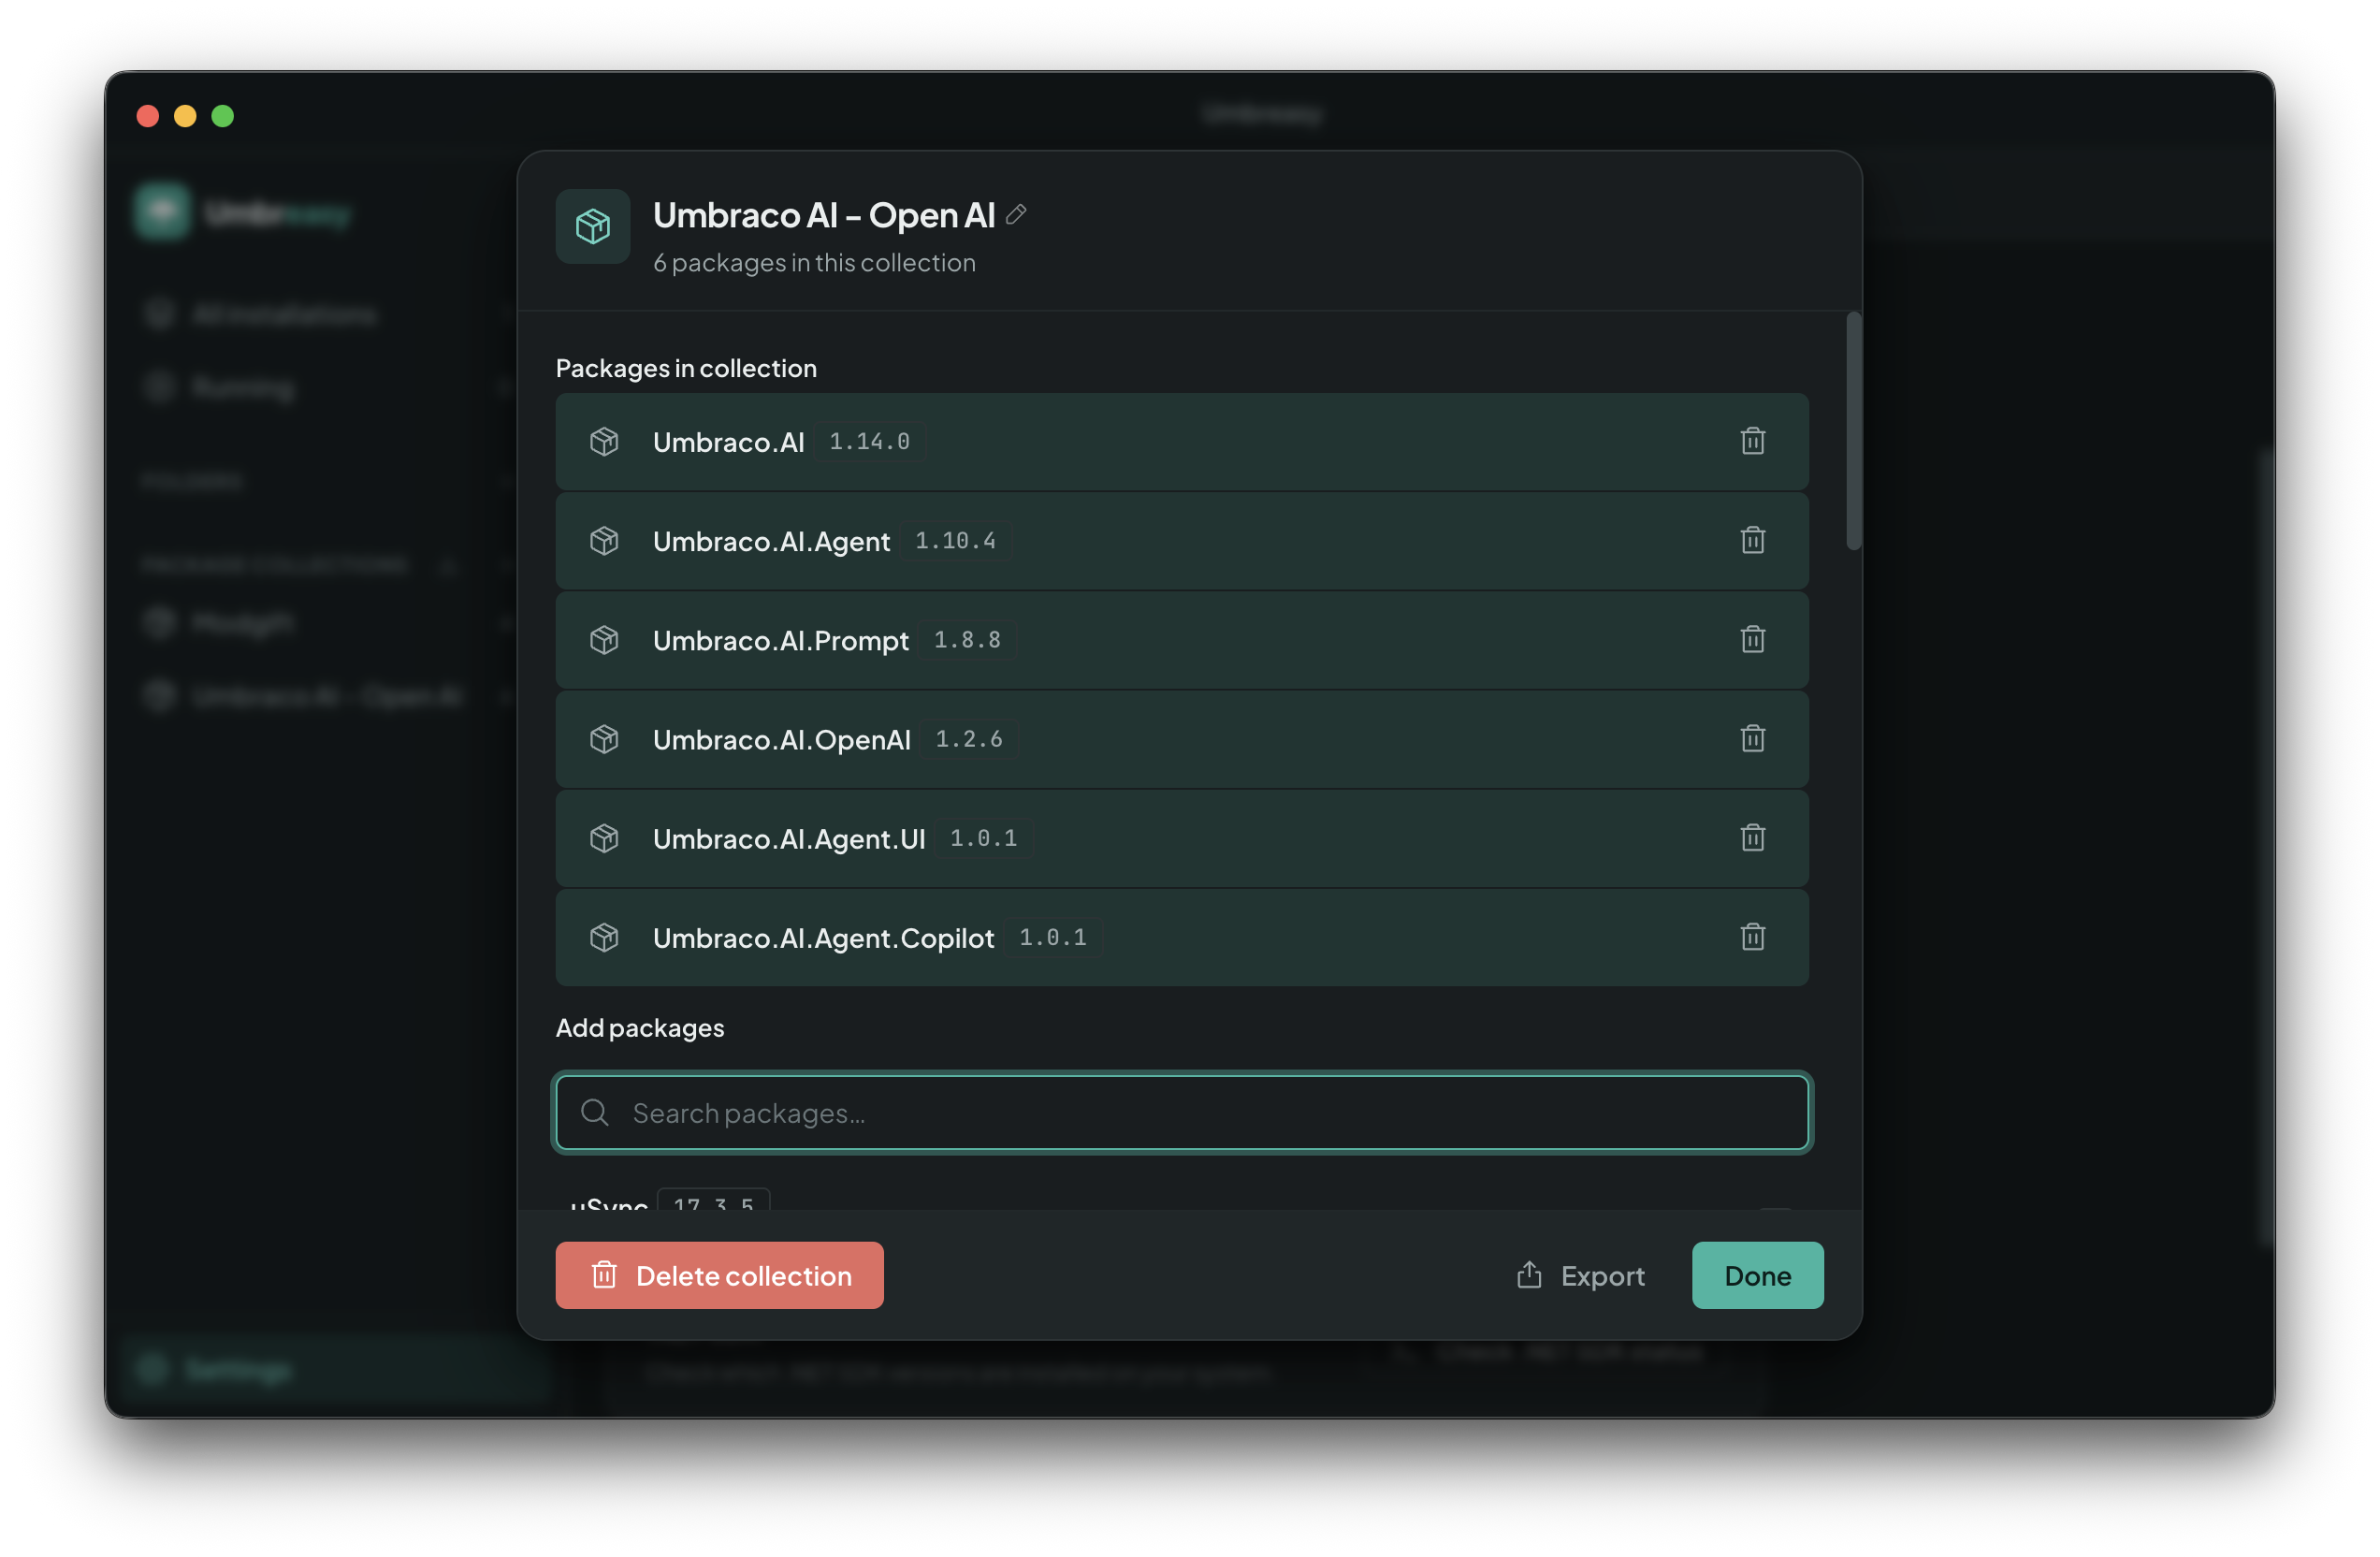2380x1557 pixels.
Task: Delete Umbraco.AI.Agent.Copilot trash icon
Action: tap(1752, 937)
